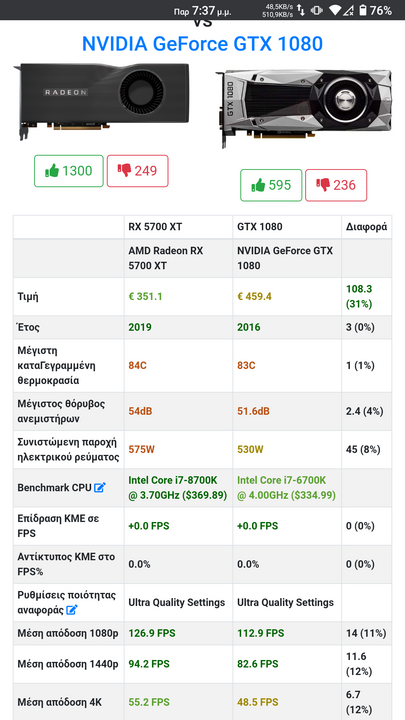This screenshot has width=405, height=720.
Task: Tap the vibrate mode icon in status bar
Action: [316, 10]
